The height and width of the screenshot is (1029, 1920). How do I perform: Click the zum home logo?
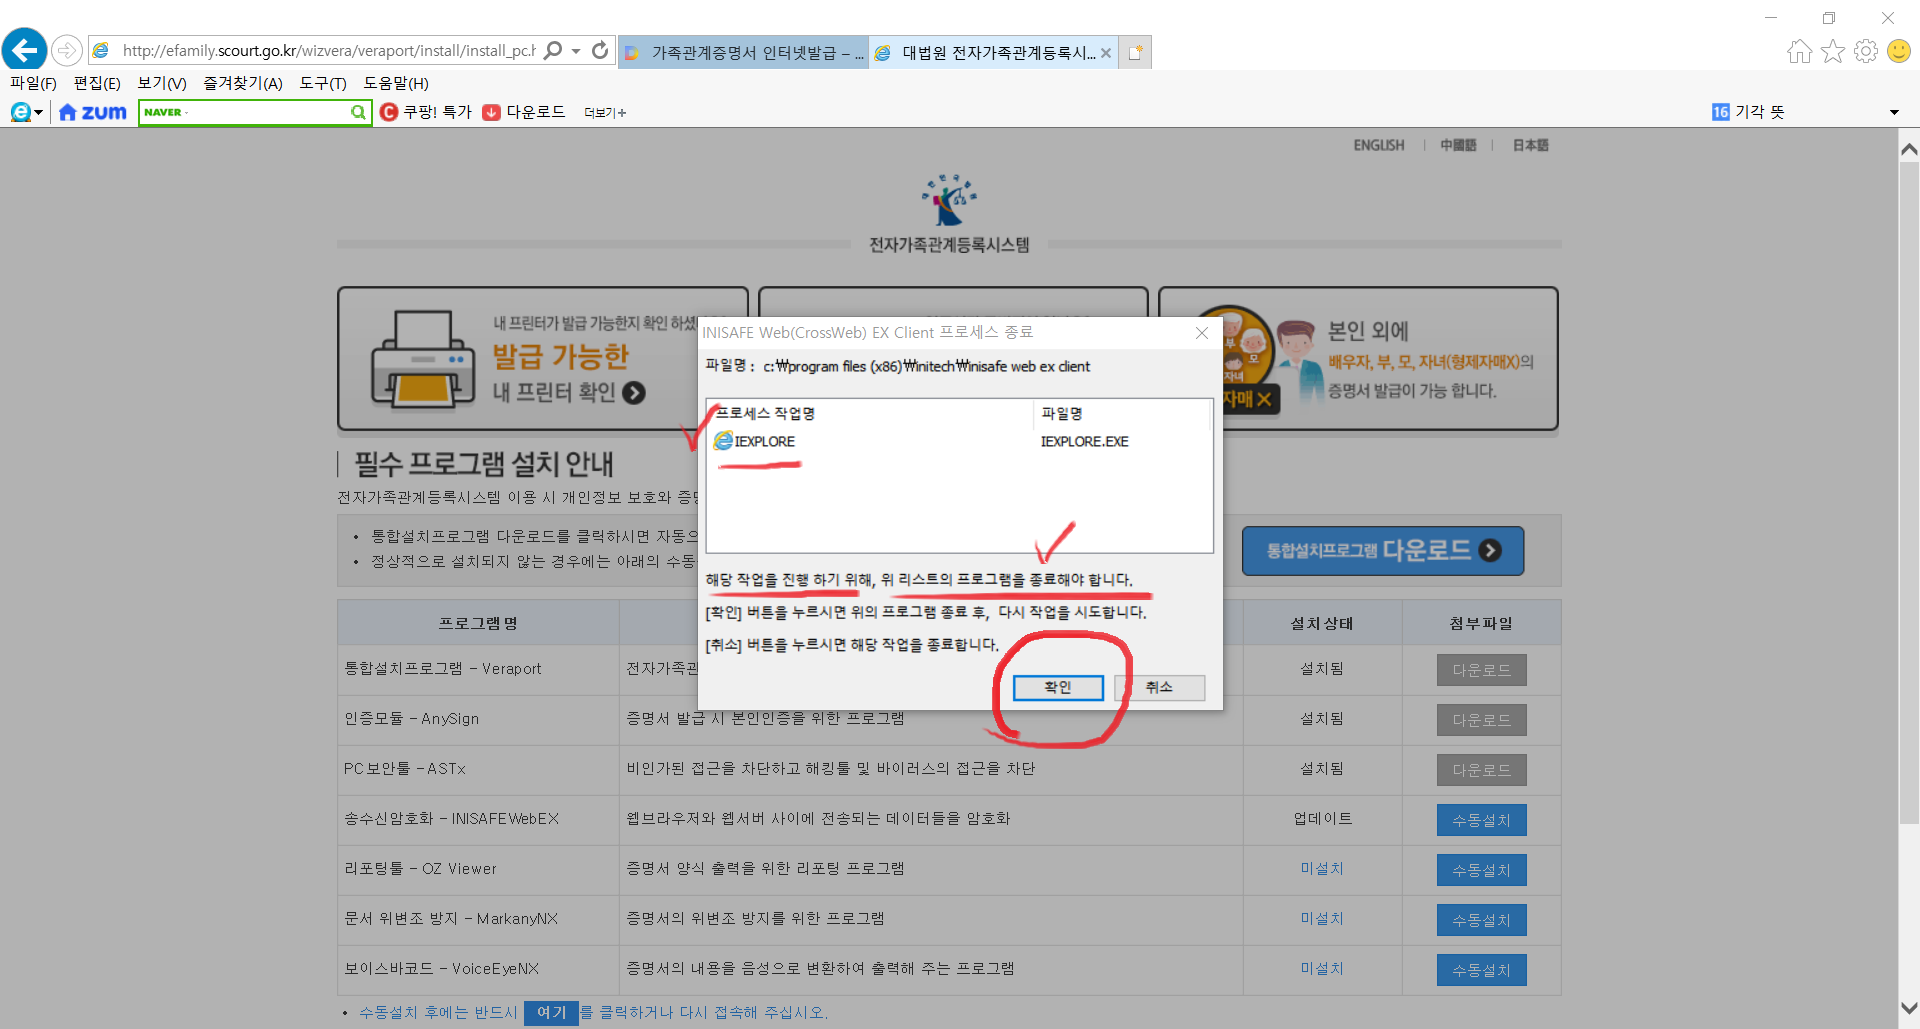93,112
